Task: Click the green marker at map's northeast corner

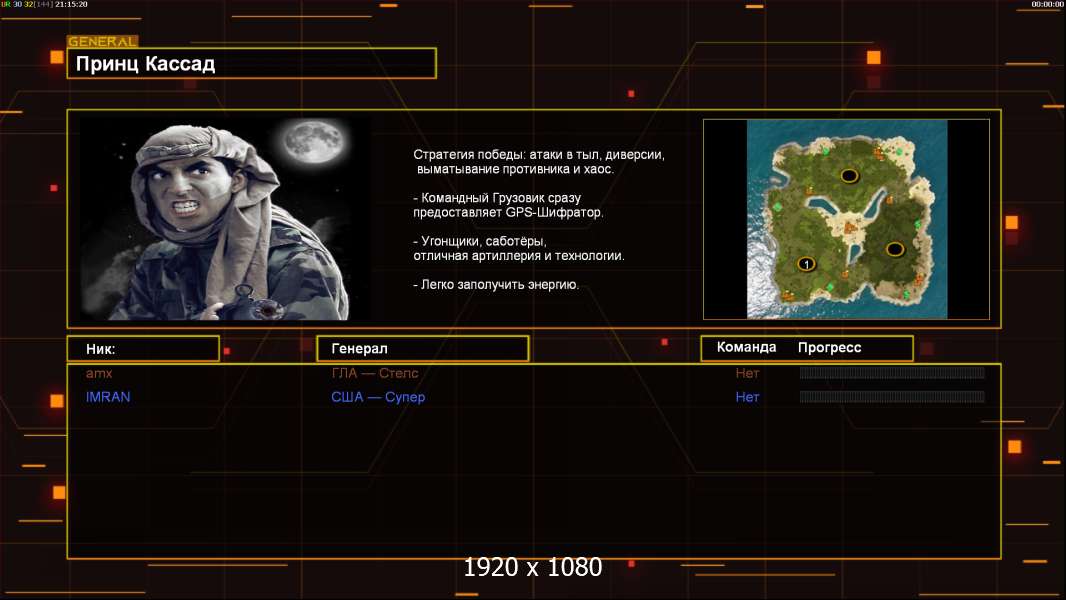Action: click(x=898, y=152)
